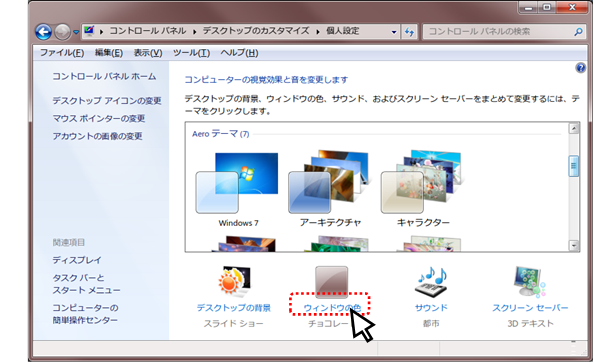Screen dimensions: 594x363
Task: Select the Windows 7 Aero theme
Action: [x=238, y=188]
